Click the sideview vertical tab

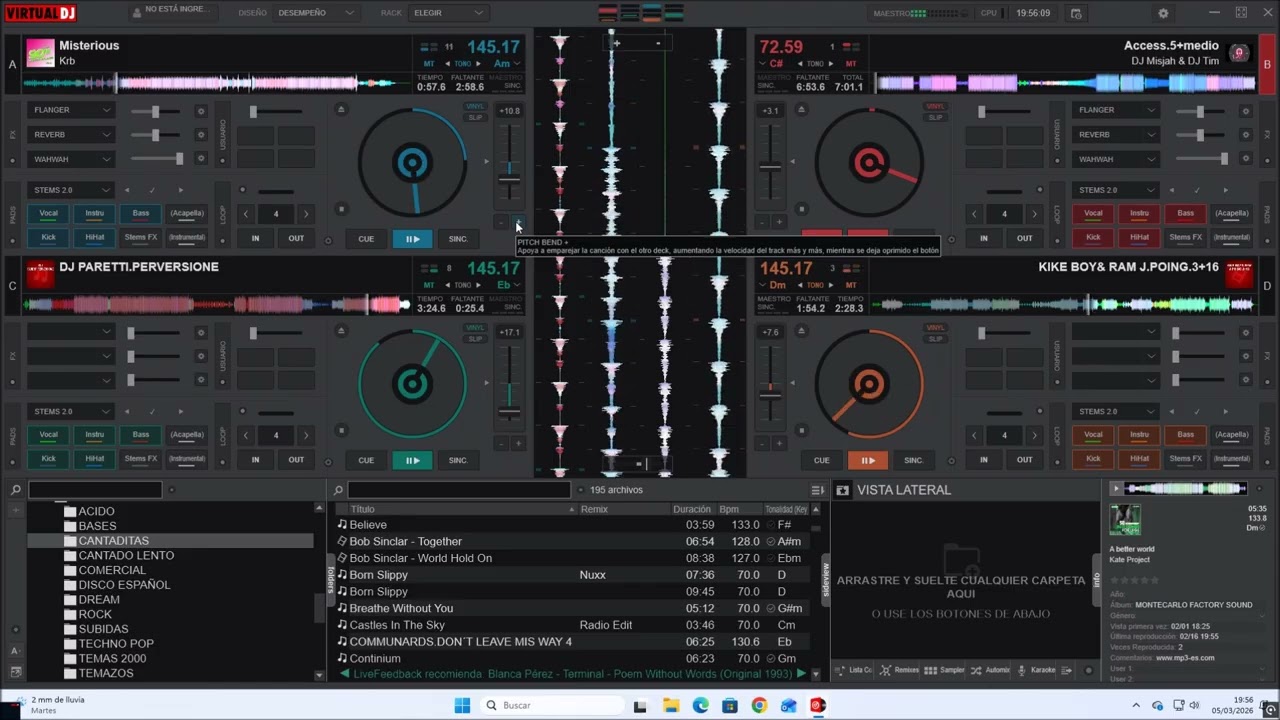point(826,580)
